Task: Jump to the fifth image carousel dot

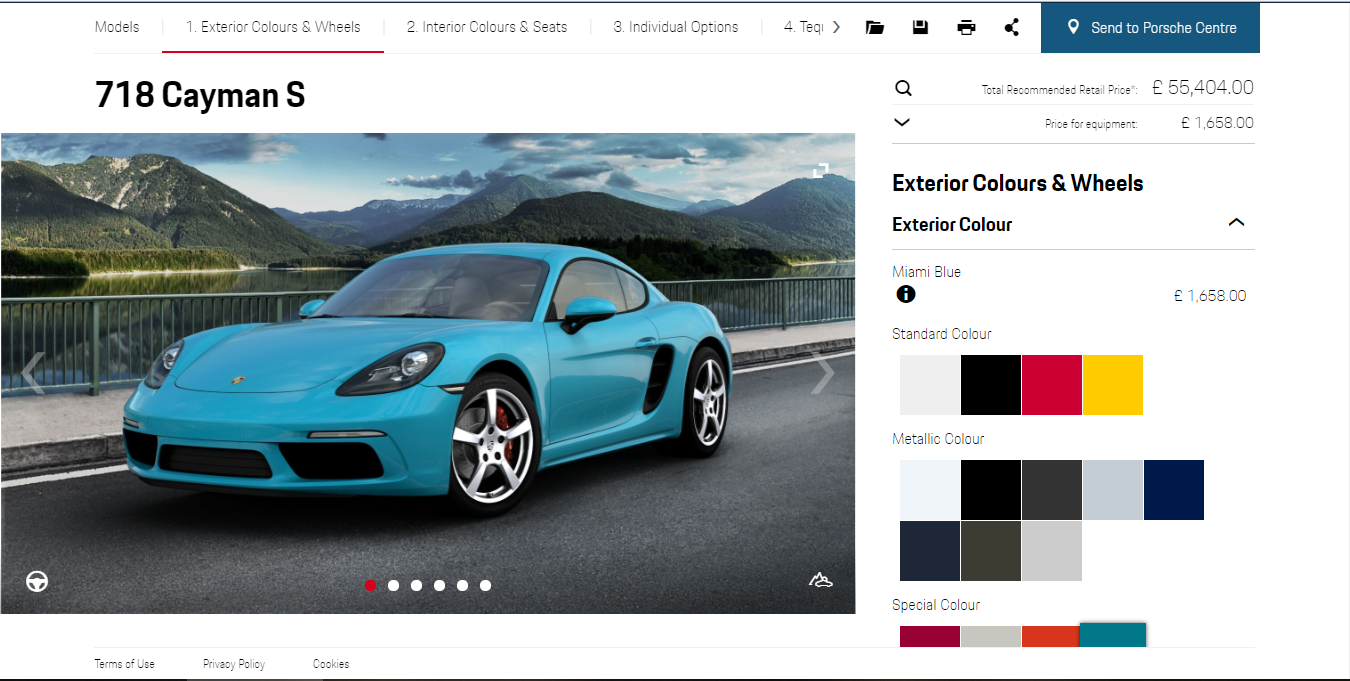Action: tap(463, 586)
